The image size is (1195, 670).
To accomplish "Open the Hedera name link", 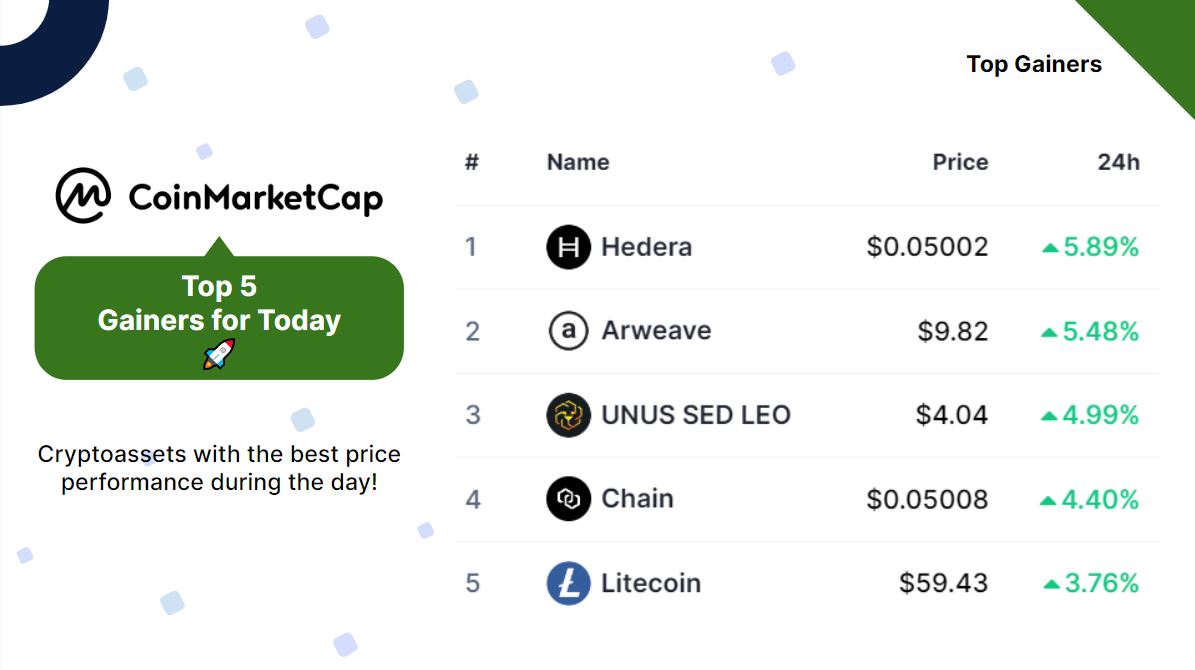I will pyautogui.click(x=646, y=247).
